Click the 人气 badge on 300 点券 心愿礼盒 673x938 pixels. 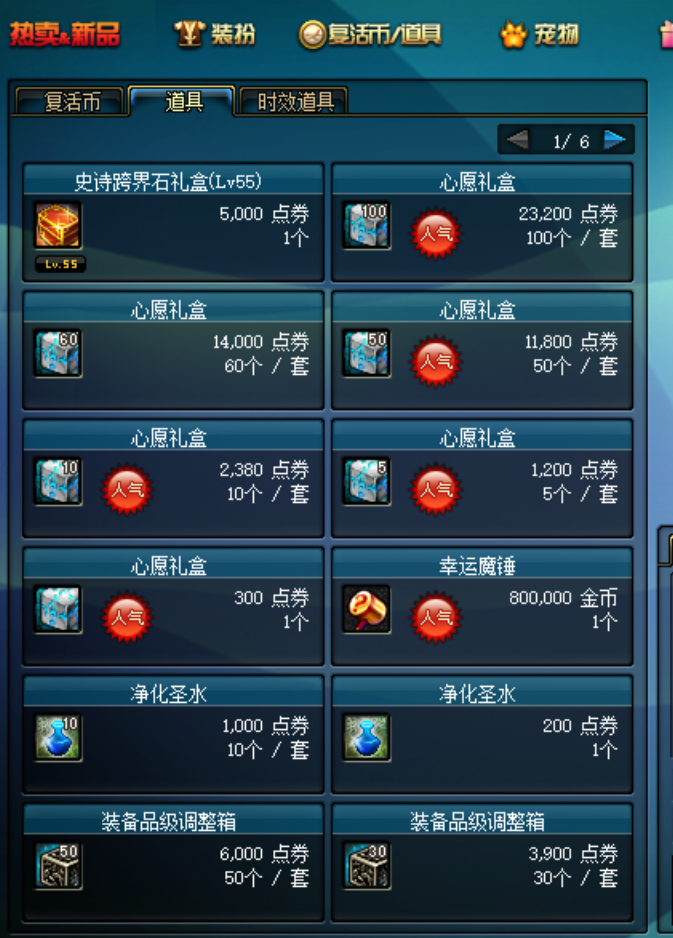[x=127, y=617]
